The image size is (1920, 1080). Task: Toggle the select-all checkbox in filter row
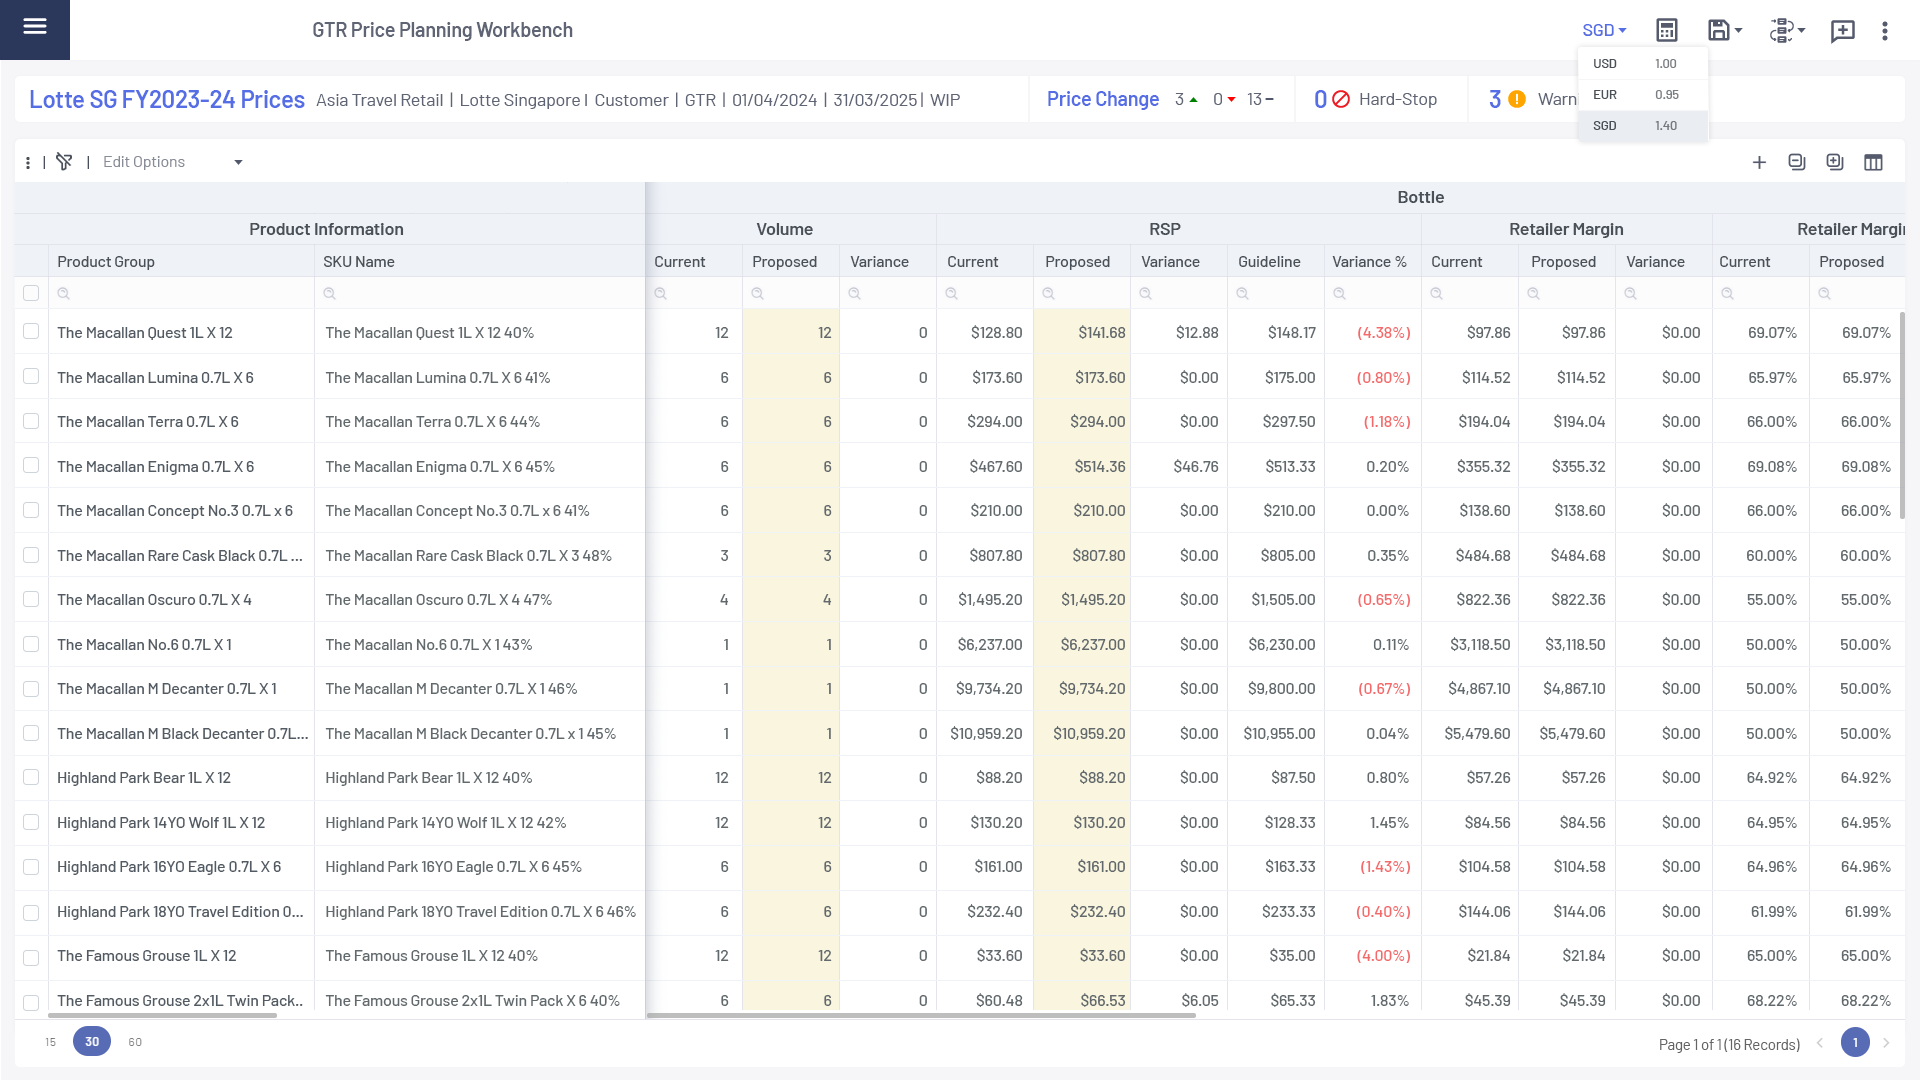coord(31,293)
